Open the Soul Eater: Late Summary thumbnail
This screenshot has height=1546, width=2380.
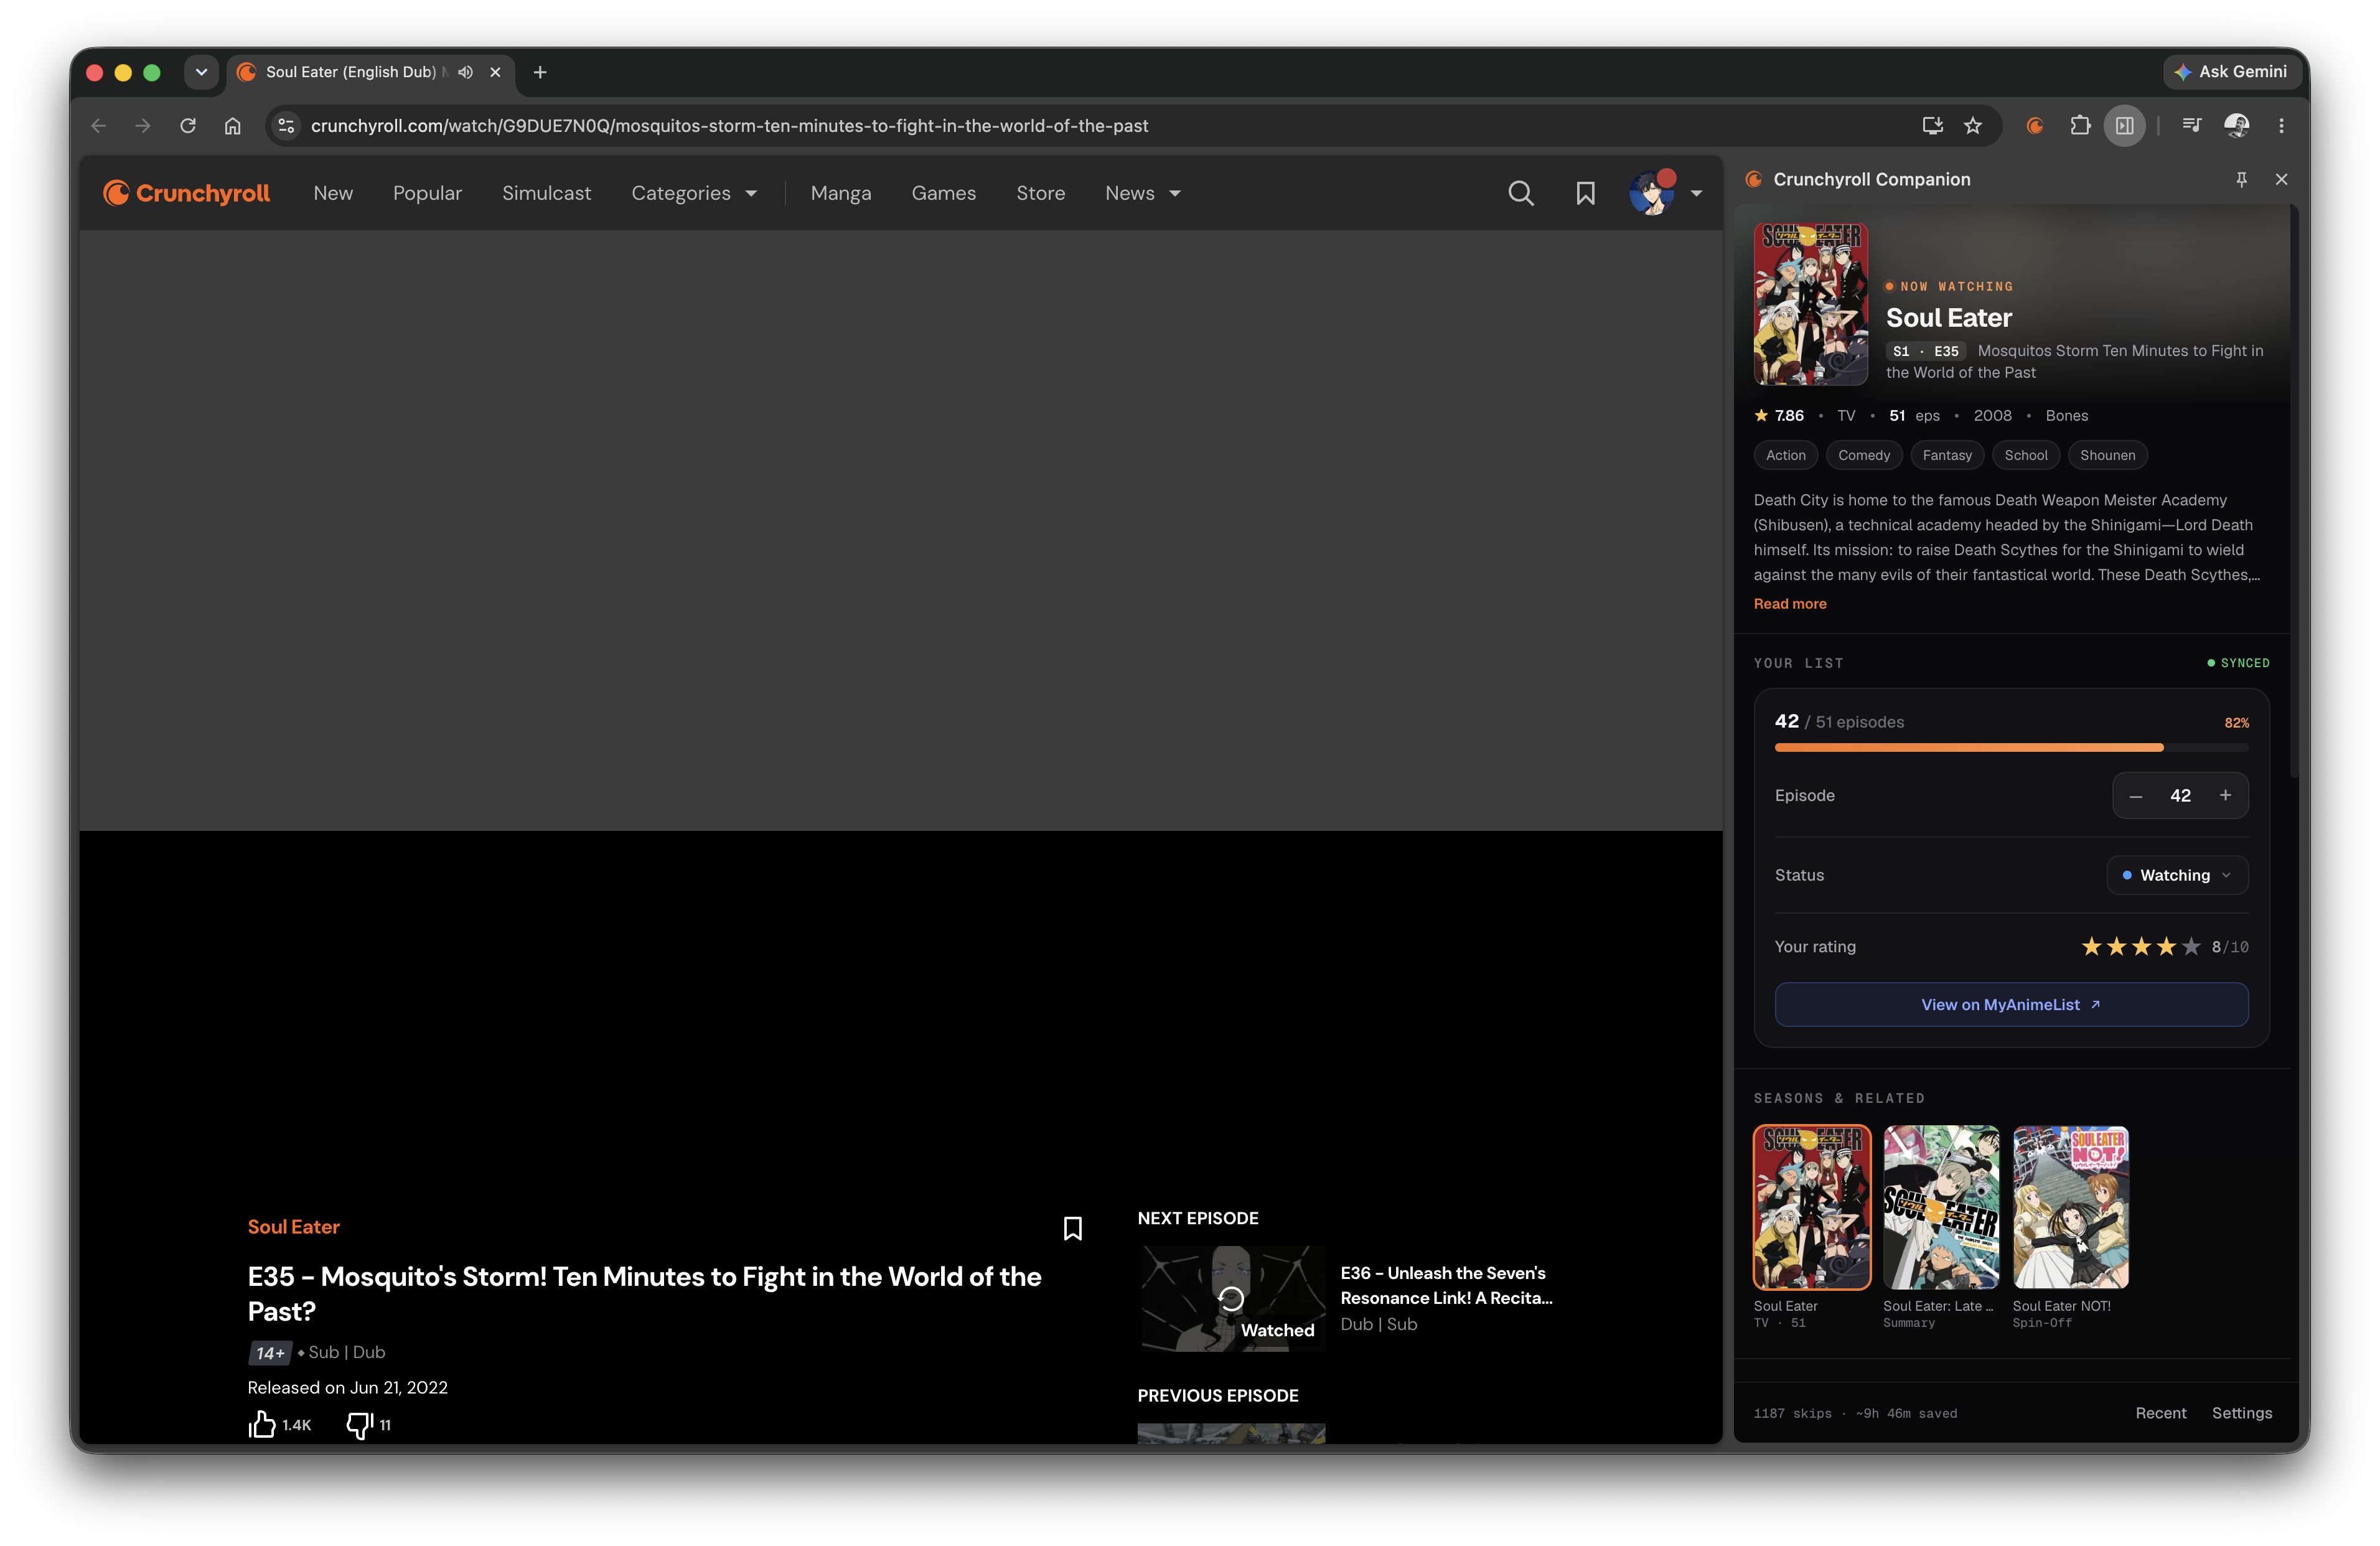(1940, 1208)
